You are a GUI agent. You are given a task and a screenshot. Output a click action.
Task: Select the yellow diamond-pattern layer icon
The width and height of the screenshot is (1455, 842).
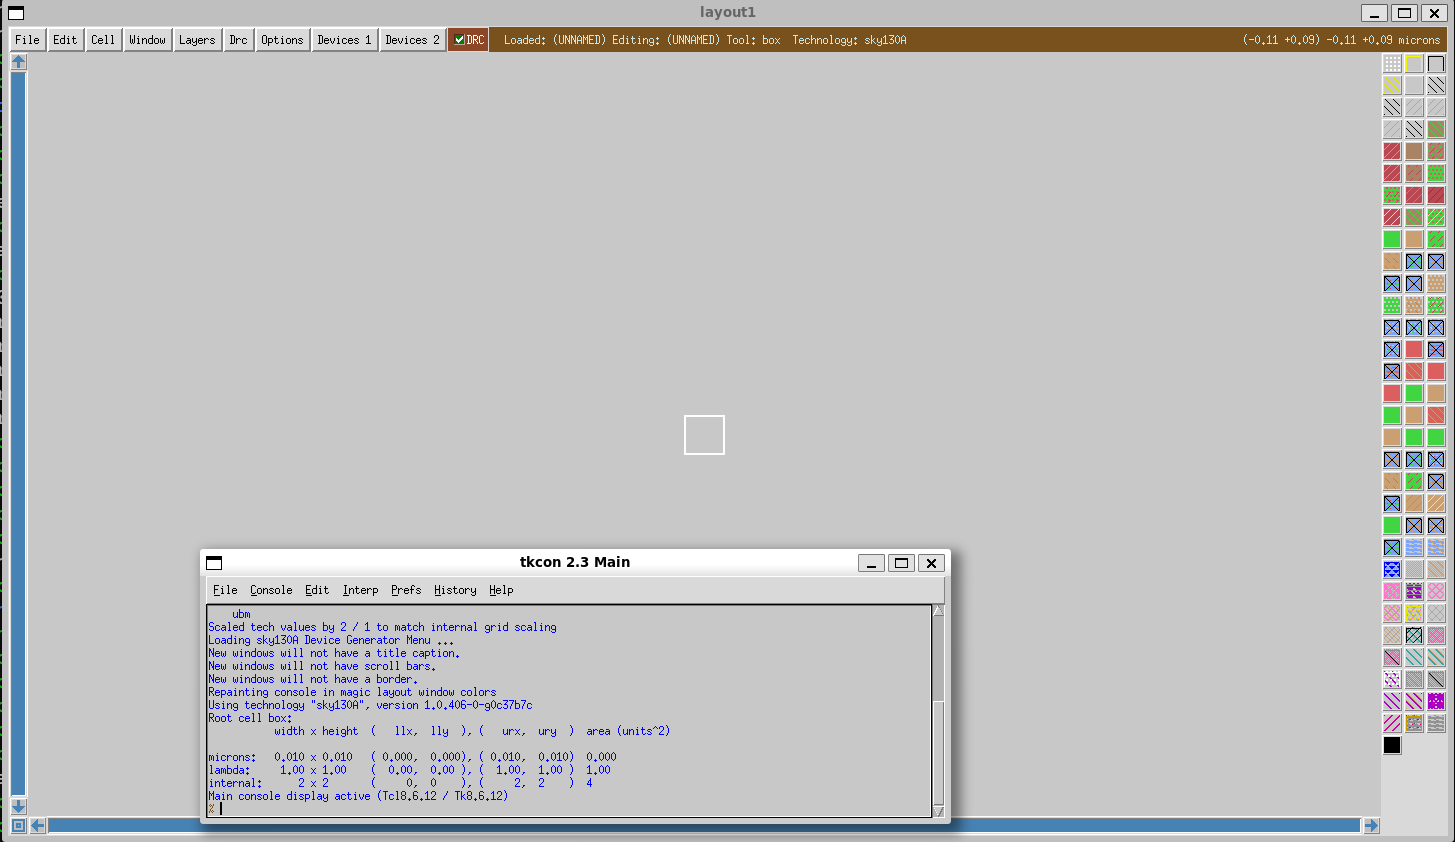[1414, 613]
